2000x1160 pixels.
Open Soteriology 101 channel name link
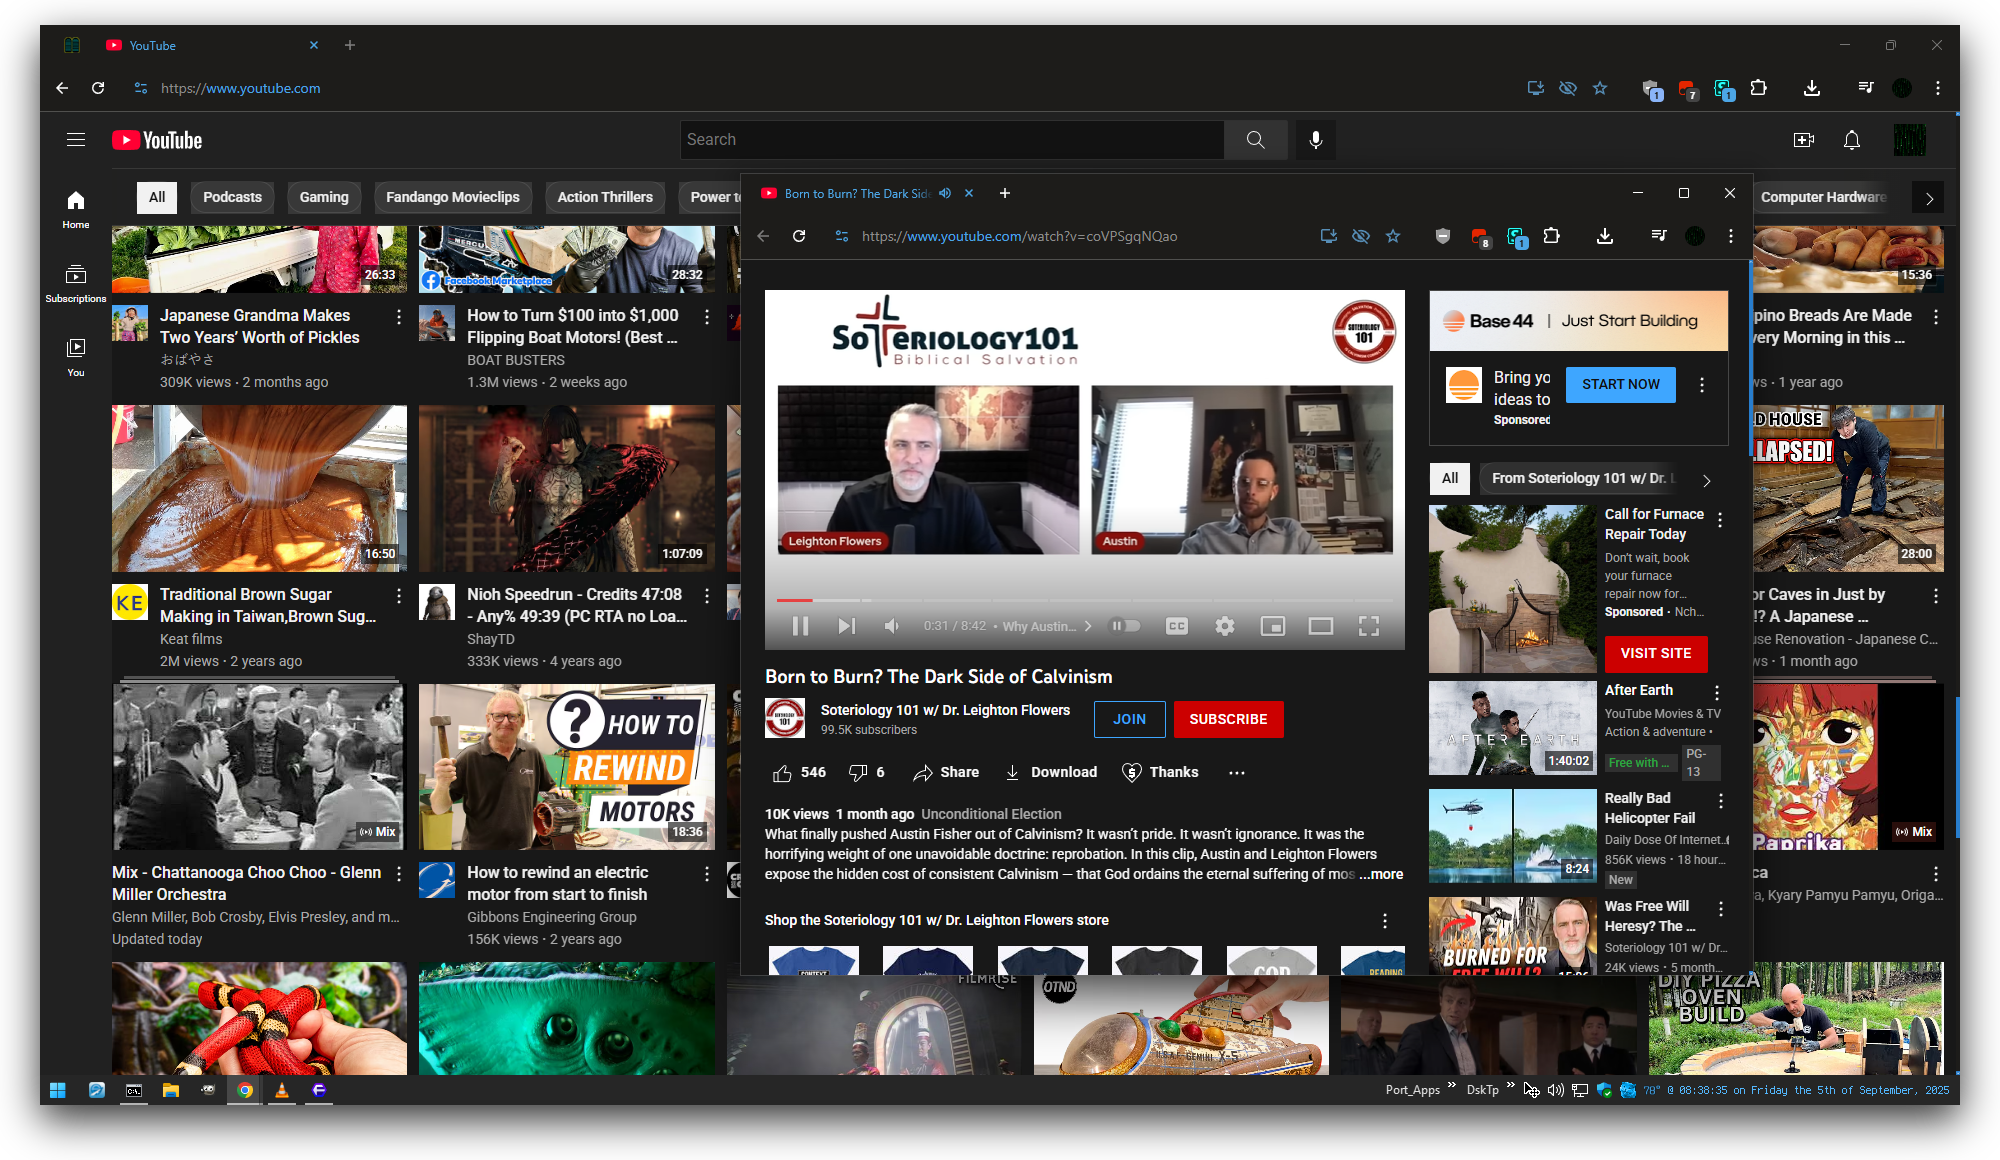point(945,710)
